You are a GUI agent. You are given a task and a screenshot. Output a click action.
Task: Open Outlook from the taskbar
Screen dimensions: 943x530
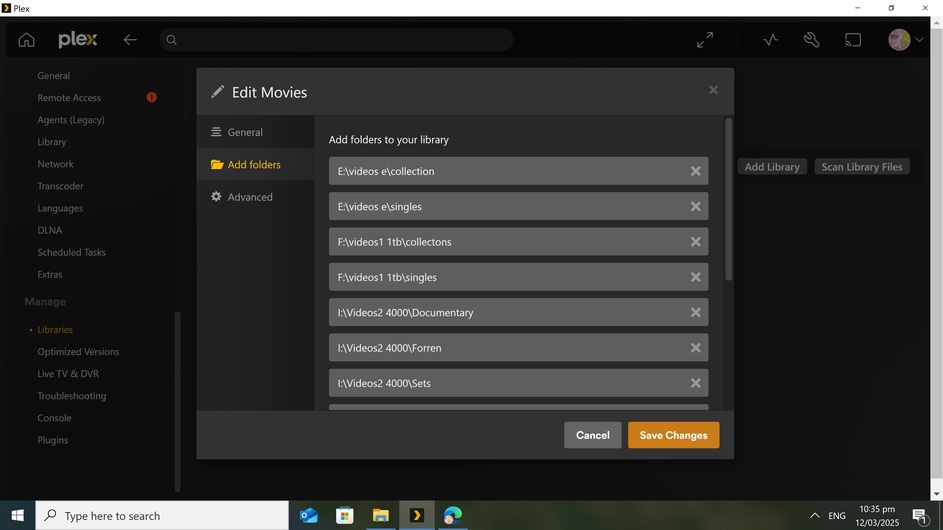[309, 516]
